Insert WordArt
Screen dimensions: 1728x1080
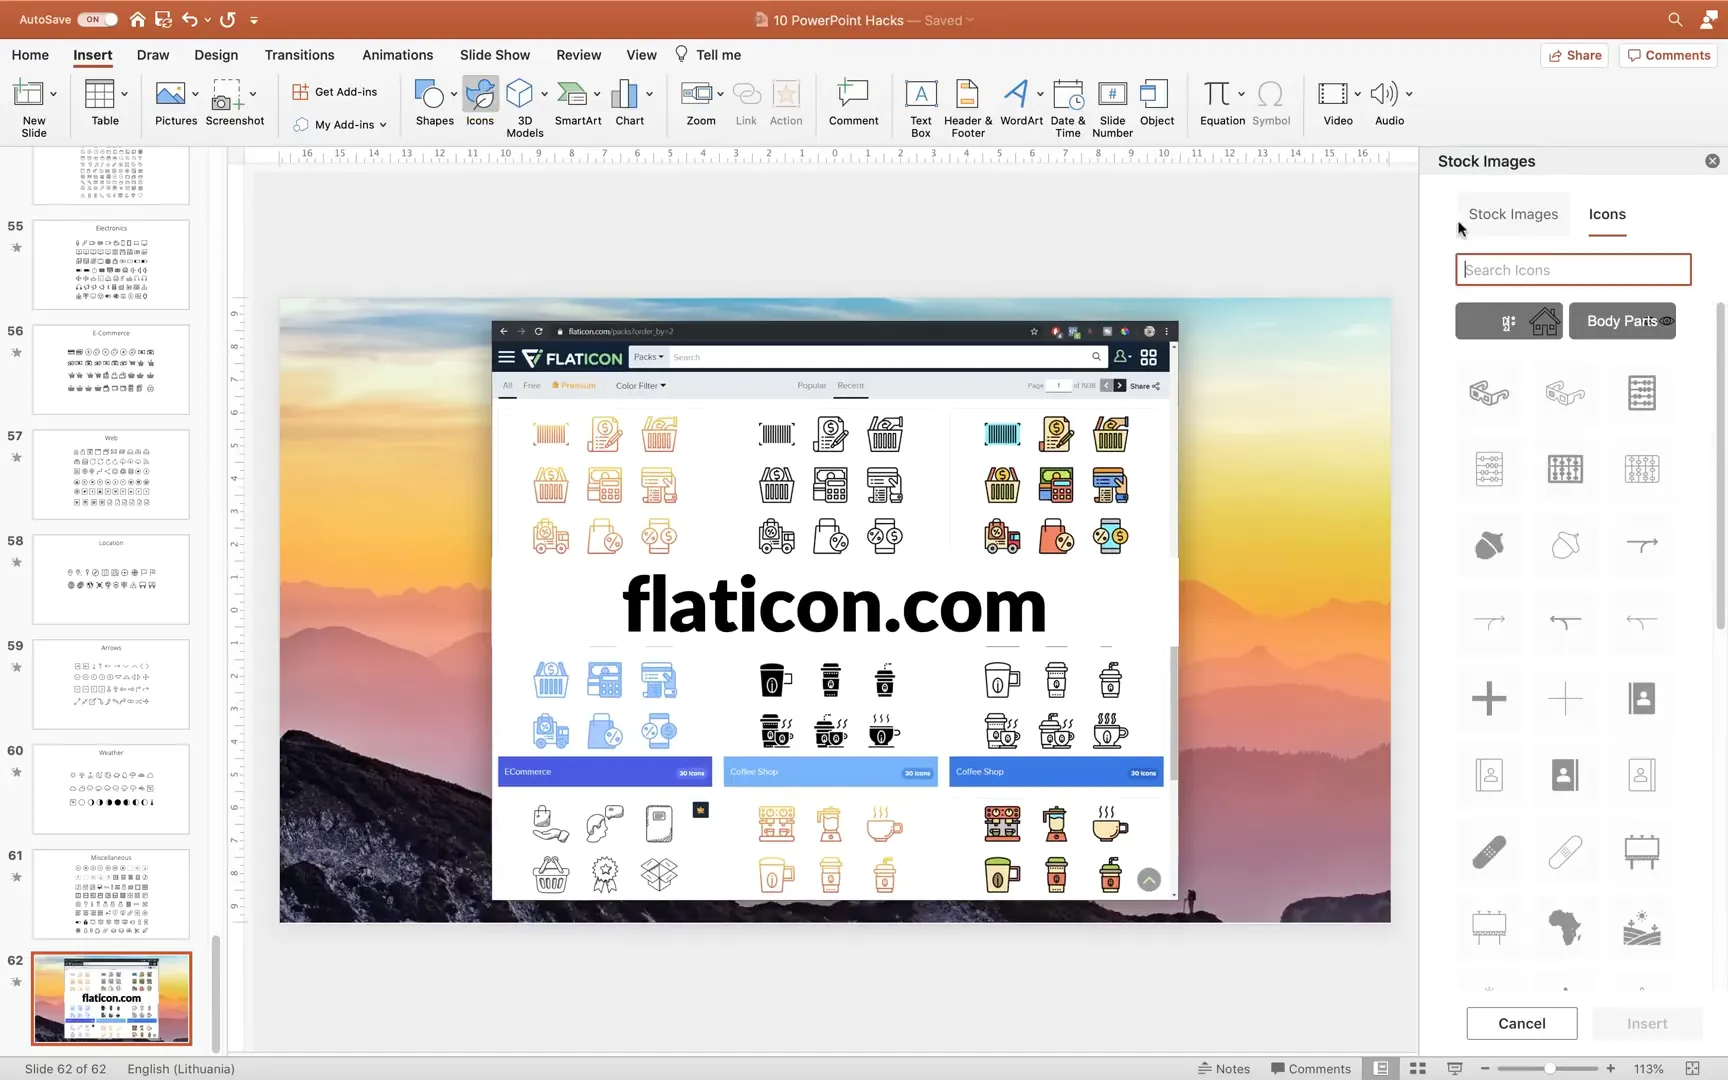click(x=1017, y=103)
